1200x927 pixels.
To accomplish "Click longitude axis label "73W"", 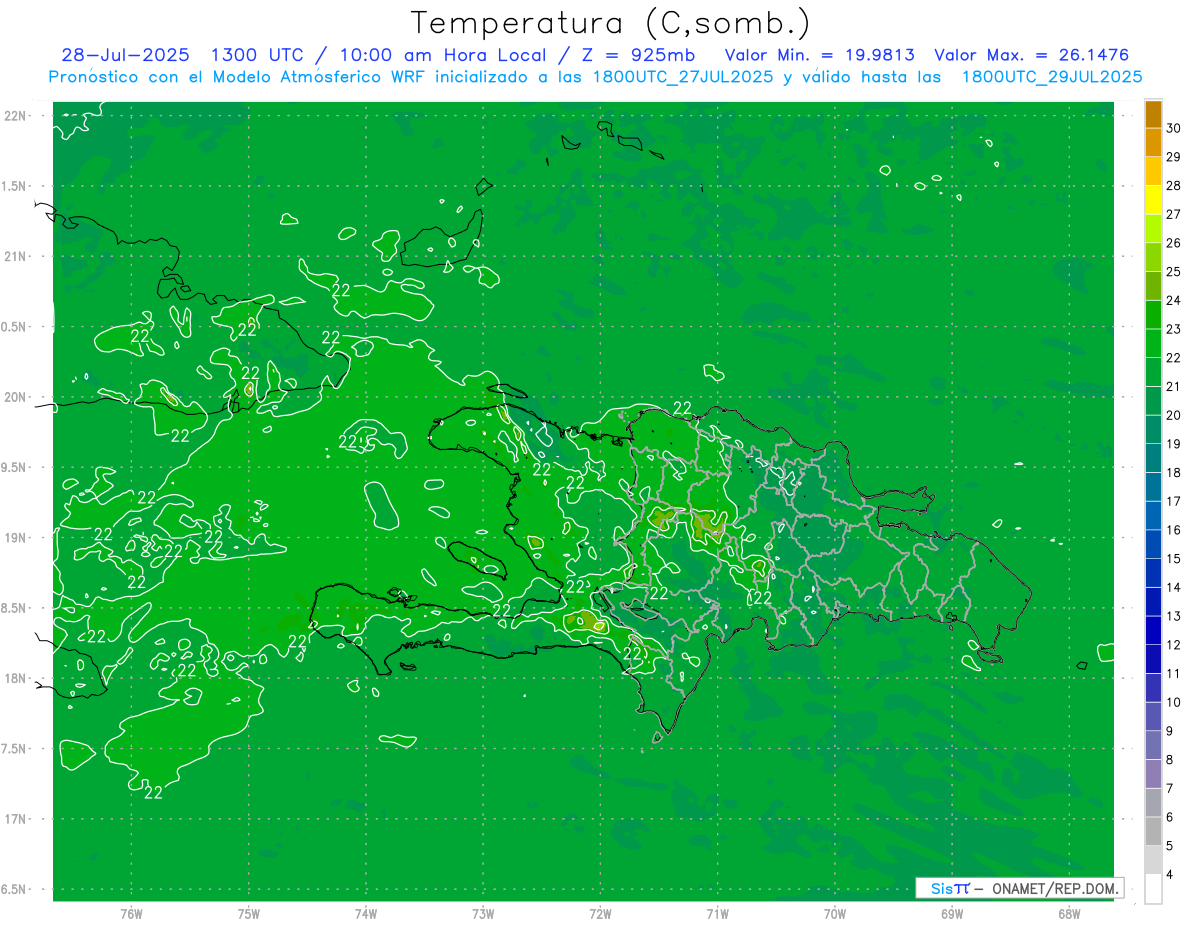I will 483,914.
